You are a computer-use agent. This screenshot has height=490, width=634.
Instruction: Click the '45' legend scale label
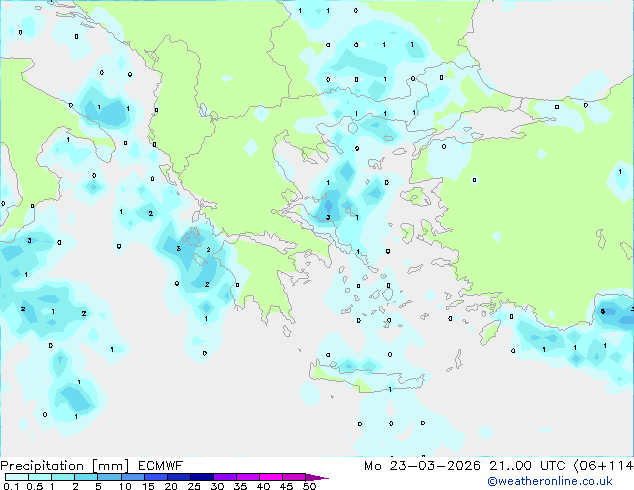tap(286, 486)
